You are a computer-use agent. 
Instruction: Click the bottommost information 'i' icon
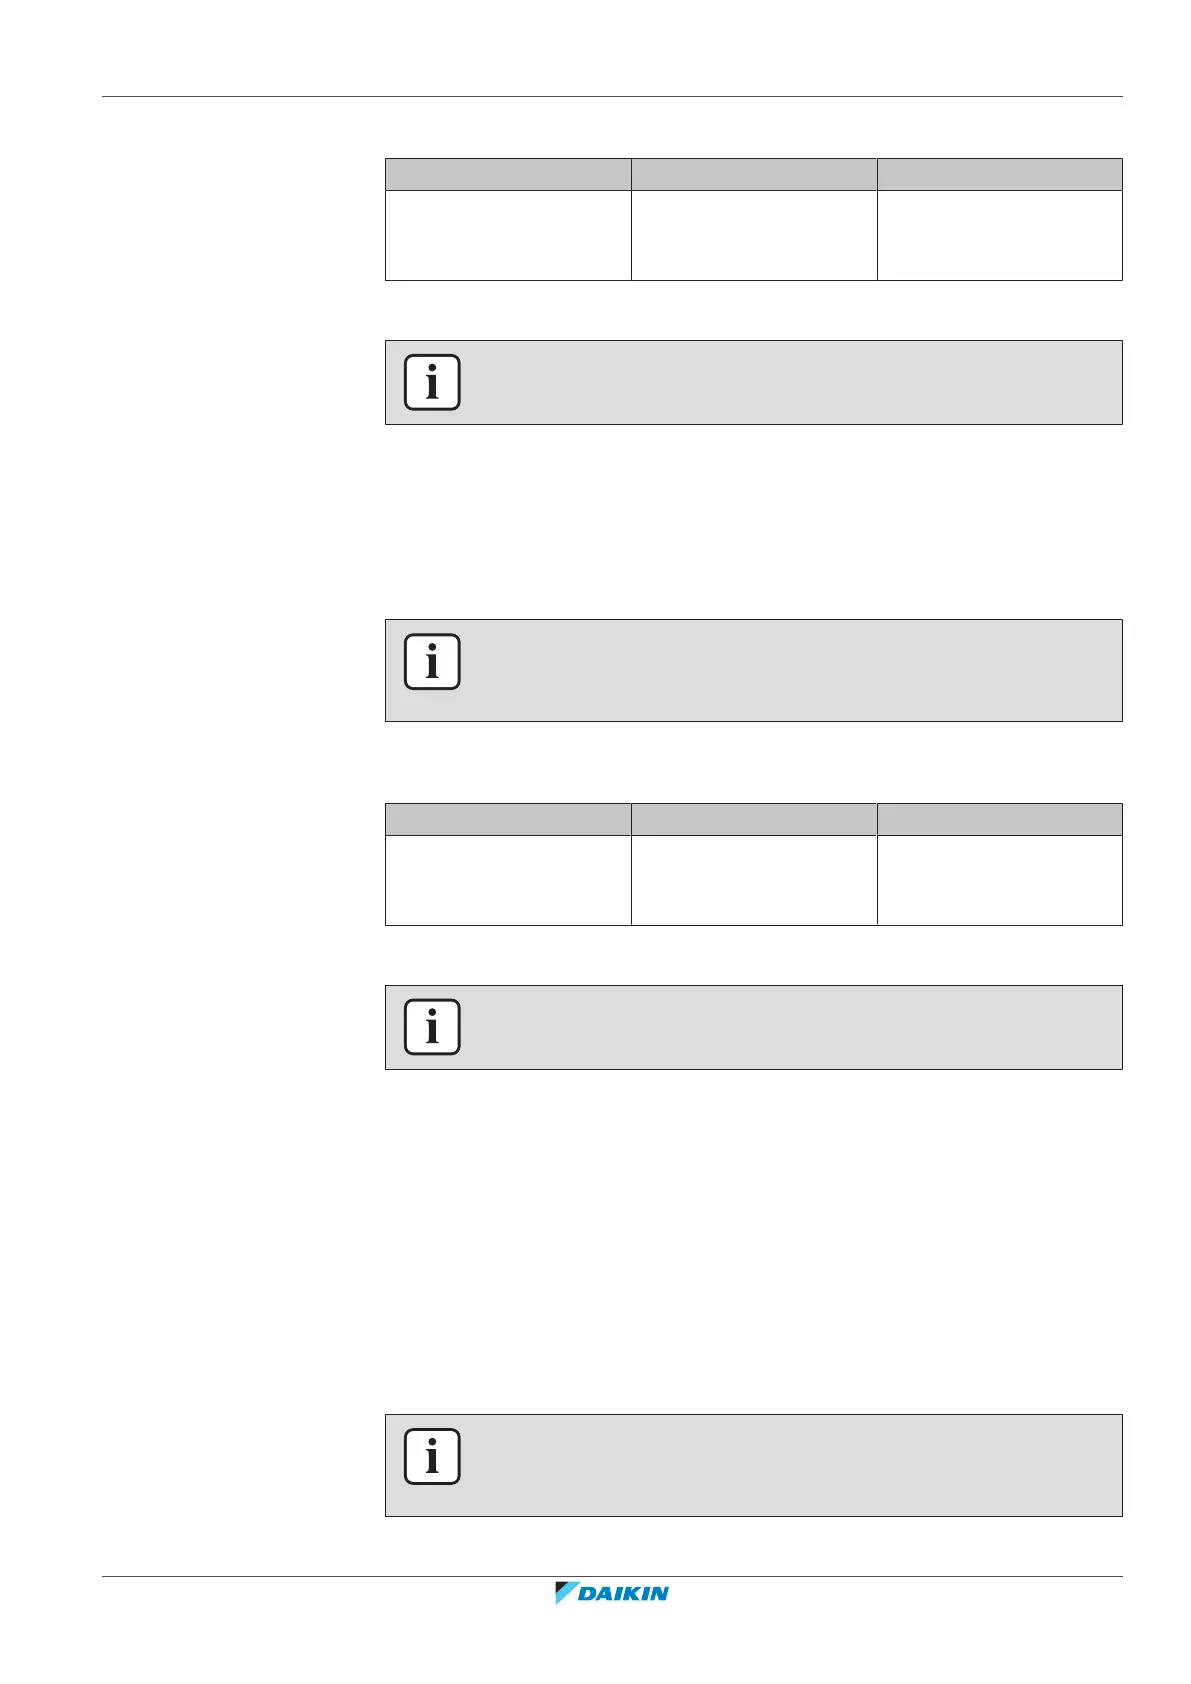click(432, 1456)
